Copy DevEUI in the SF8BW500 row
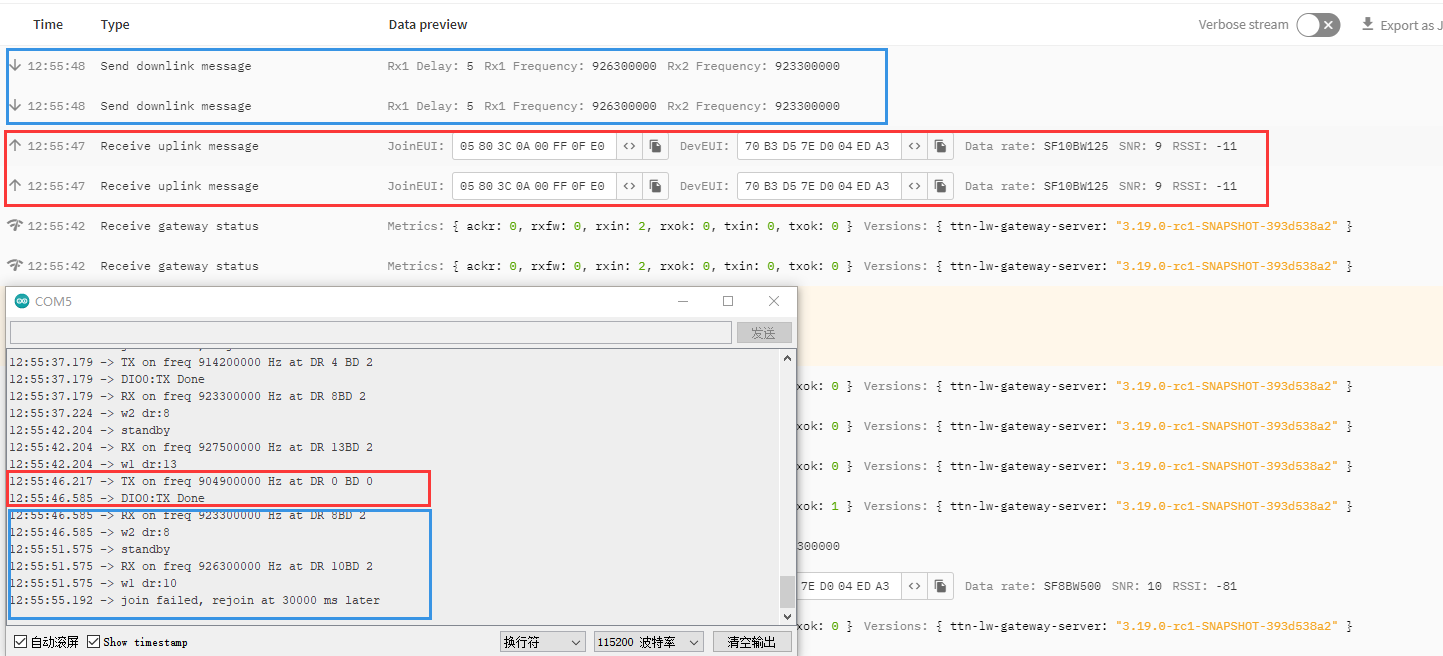This screenshot has height=656, width=1443. click(x=940, y=586)
